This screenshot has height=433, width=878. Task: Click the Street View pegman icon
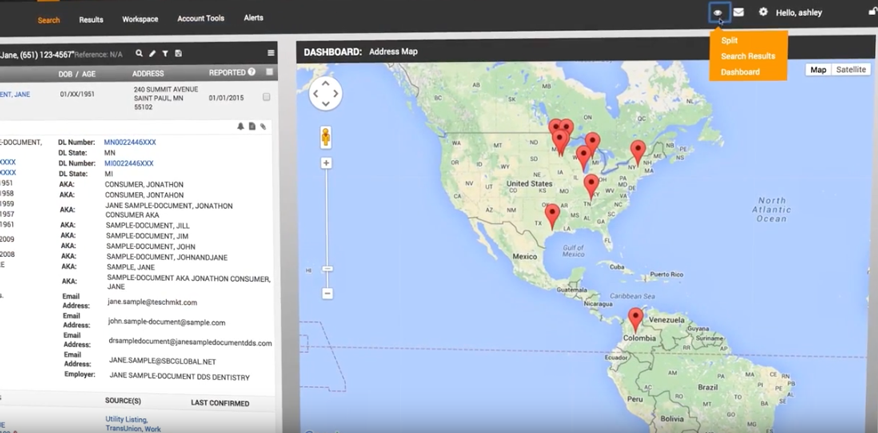(x=326, y=137)
